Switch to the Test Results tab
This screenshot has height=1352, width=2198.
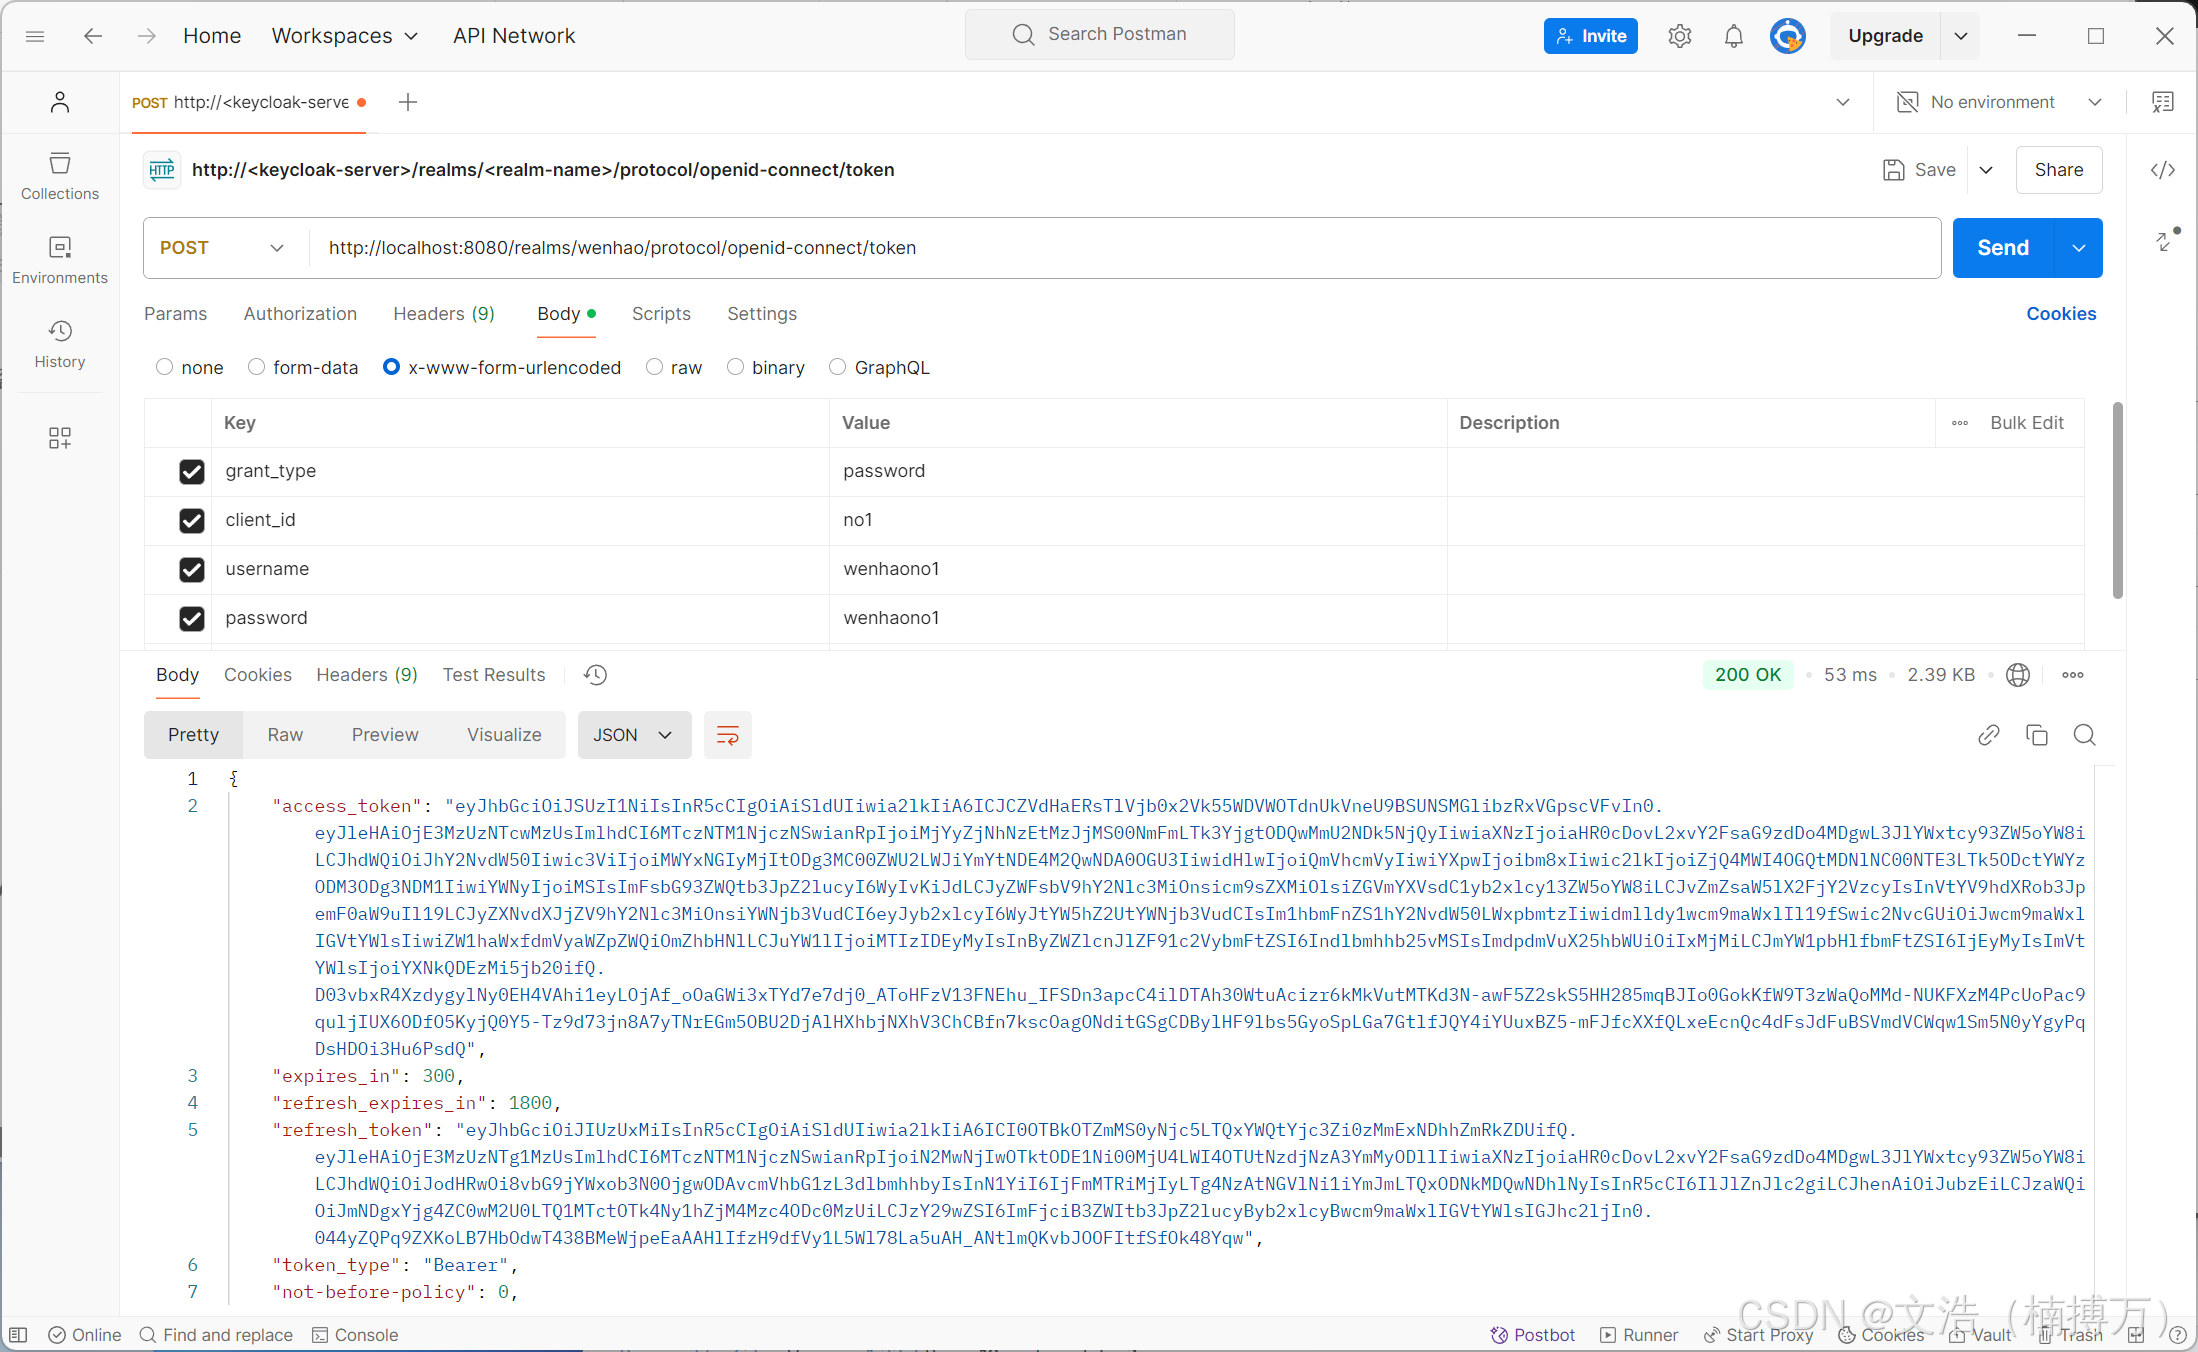[x=493, y=674]
